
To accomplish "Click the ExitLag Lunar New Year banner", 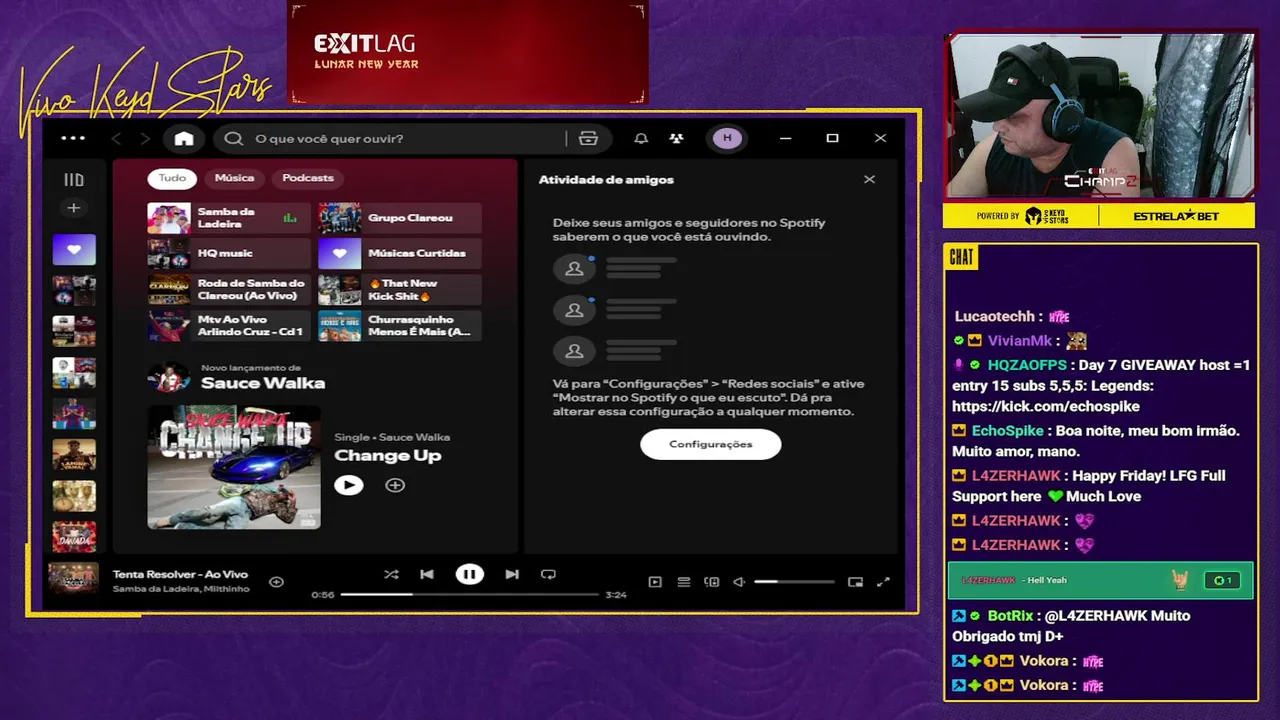I will (x=469, y=52).
